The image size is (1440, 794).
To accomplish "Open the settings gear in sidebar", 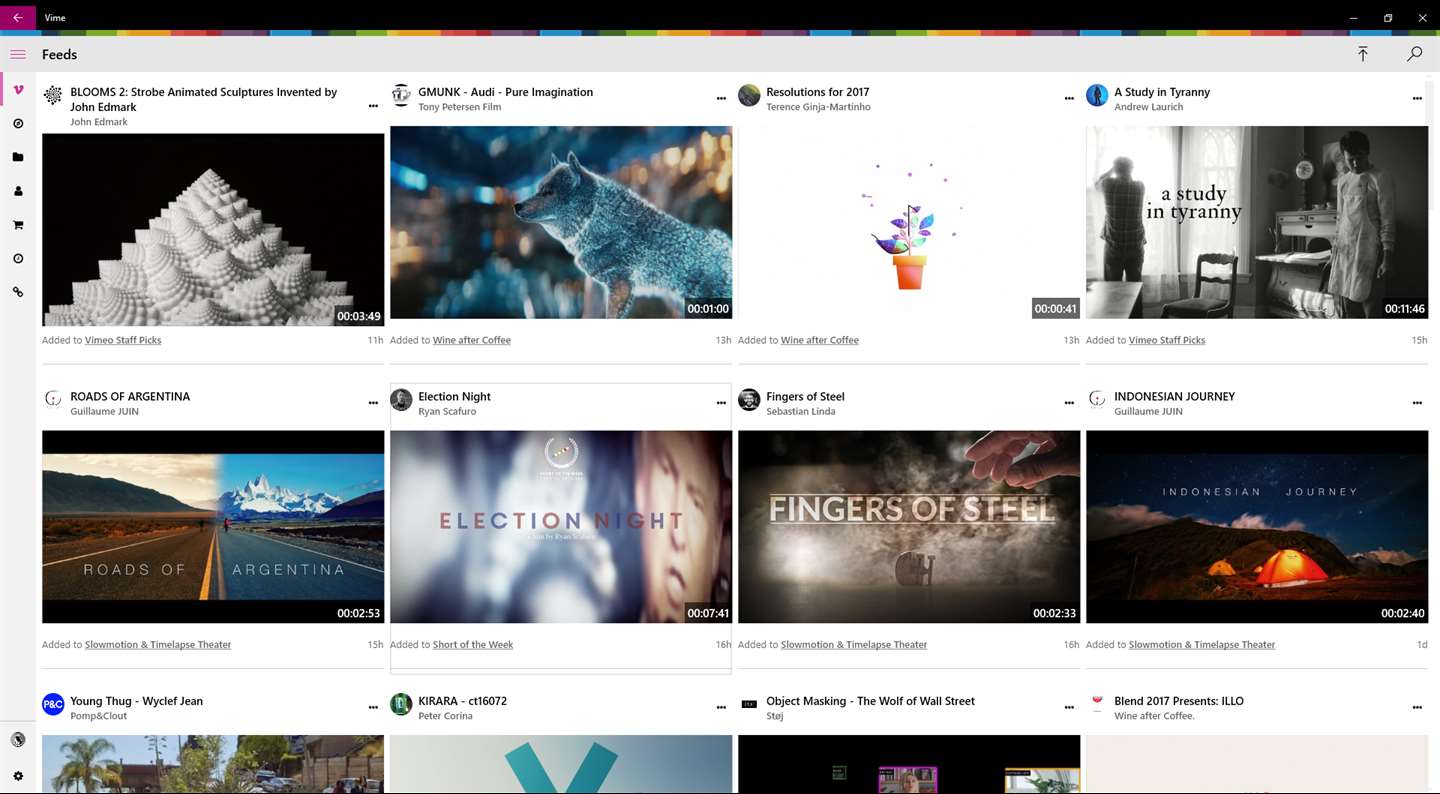I will [18, 776].
